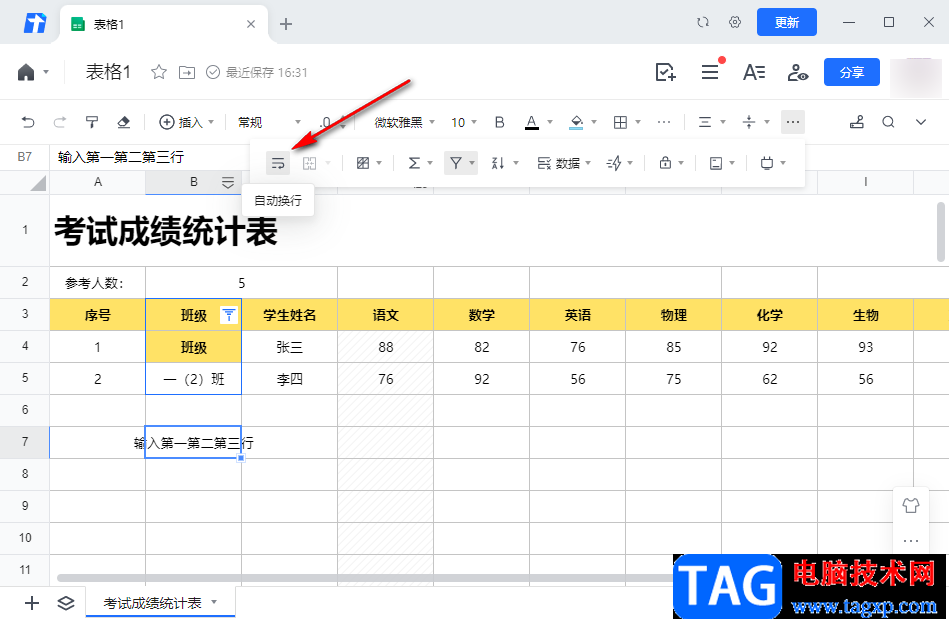Add a new sheet with plus
The height and width of the screenshot is (619, 949).
[x=32, y=603]
